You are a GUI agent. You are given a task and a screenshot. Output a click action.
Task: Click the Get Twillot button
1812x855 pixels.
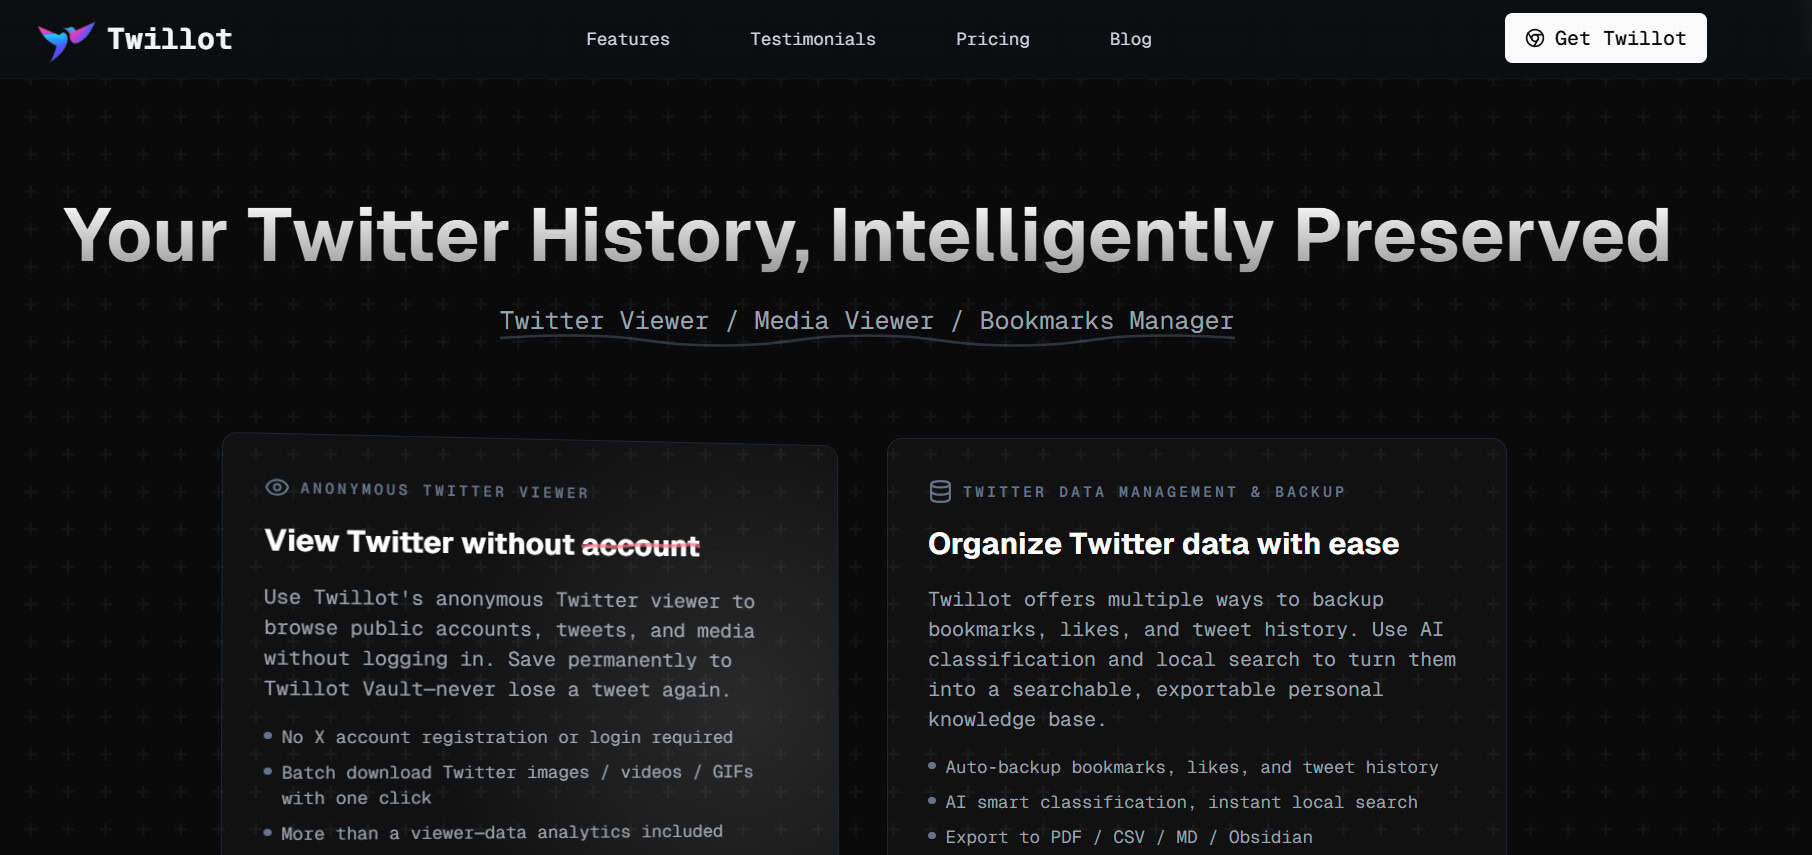point(1605,38)
